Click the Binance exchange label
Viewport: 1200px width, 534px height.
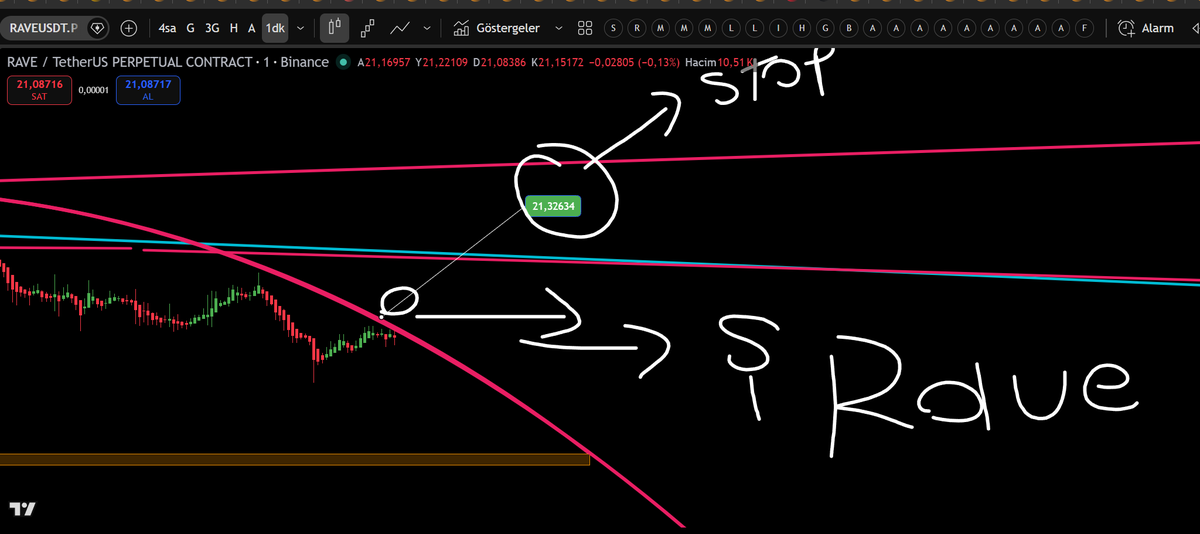pos(303,62)
